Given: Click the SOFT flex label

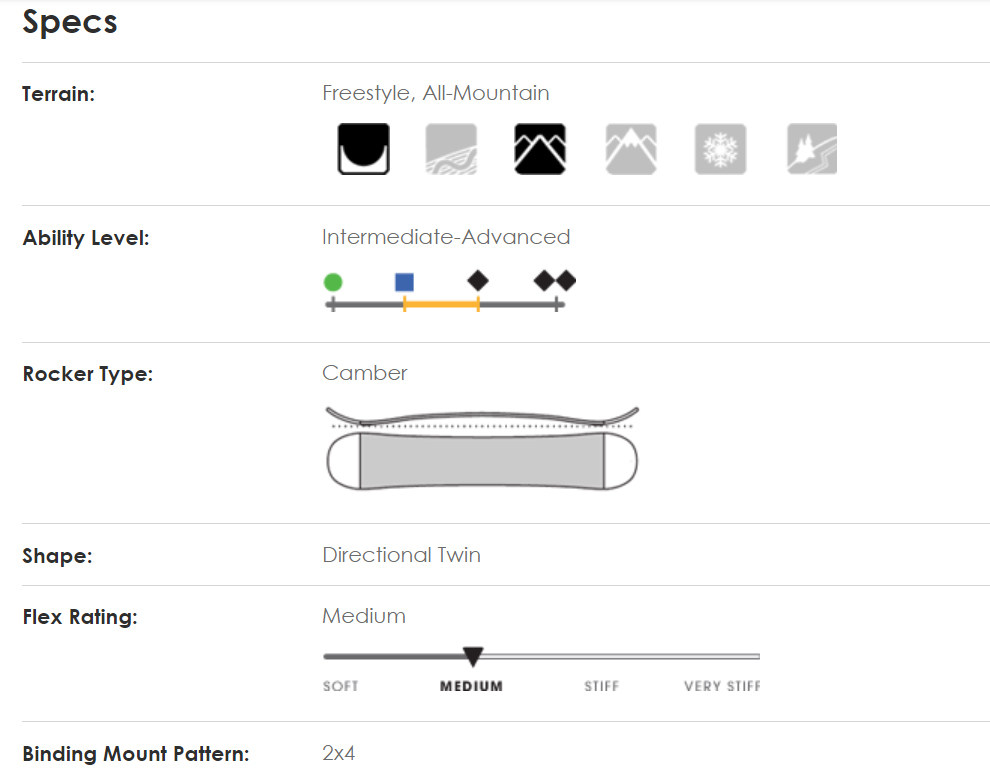Looking at the screenshot, I should (340, 686).
